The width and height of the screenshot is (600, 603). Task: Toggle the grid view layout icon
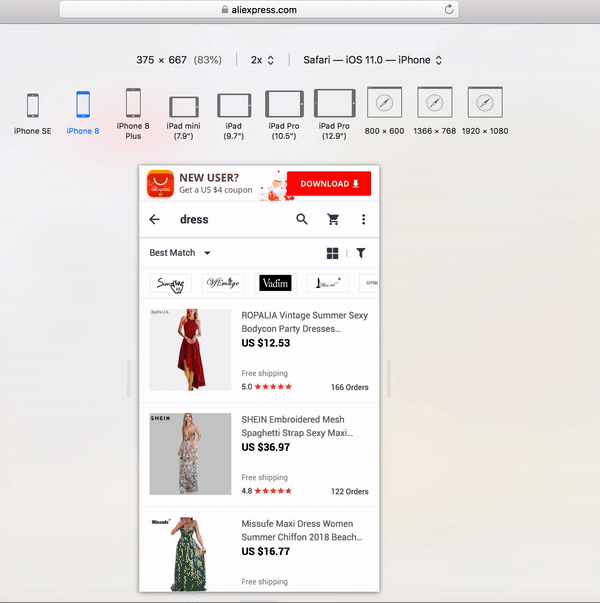332,253
